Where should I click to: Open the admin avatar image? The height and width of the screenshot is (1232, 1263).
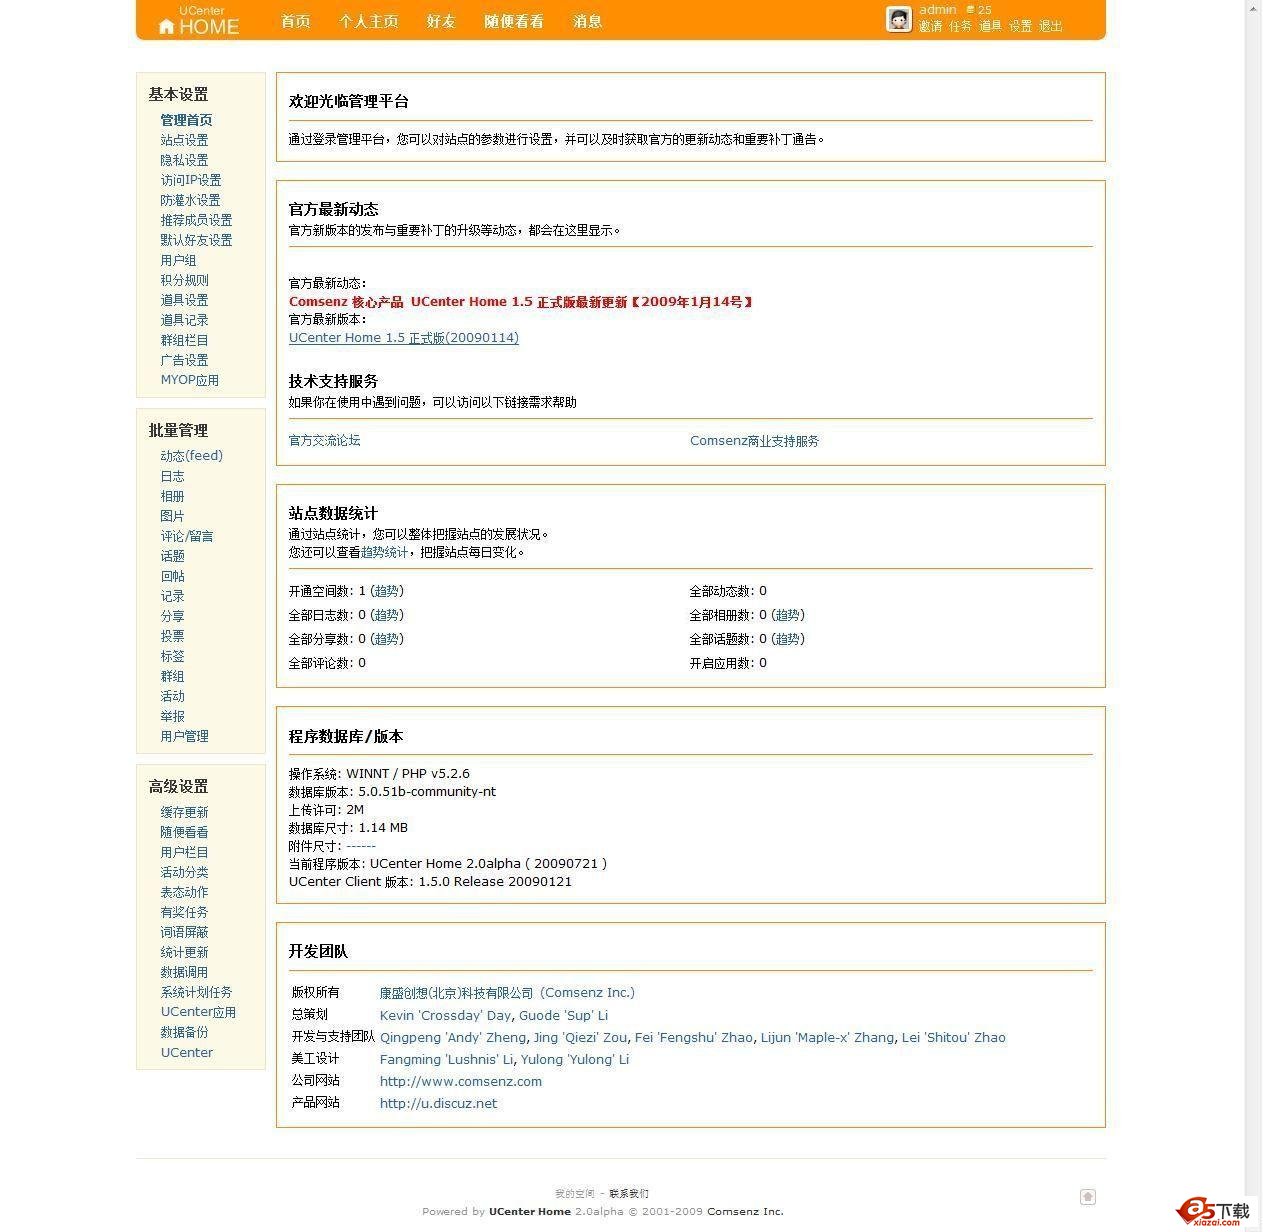(898, 19)
